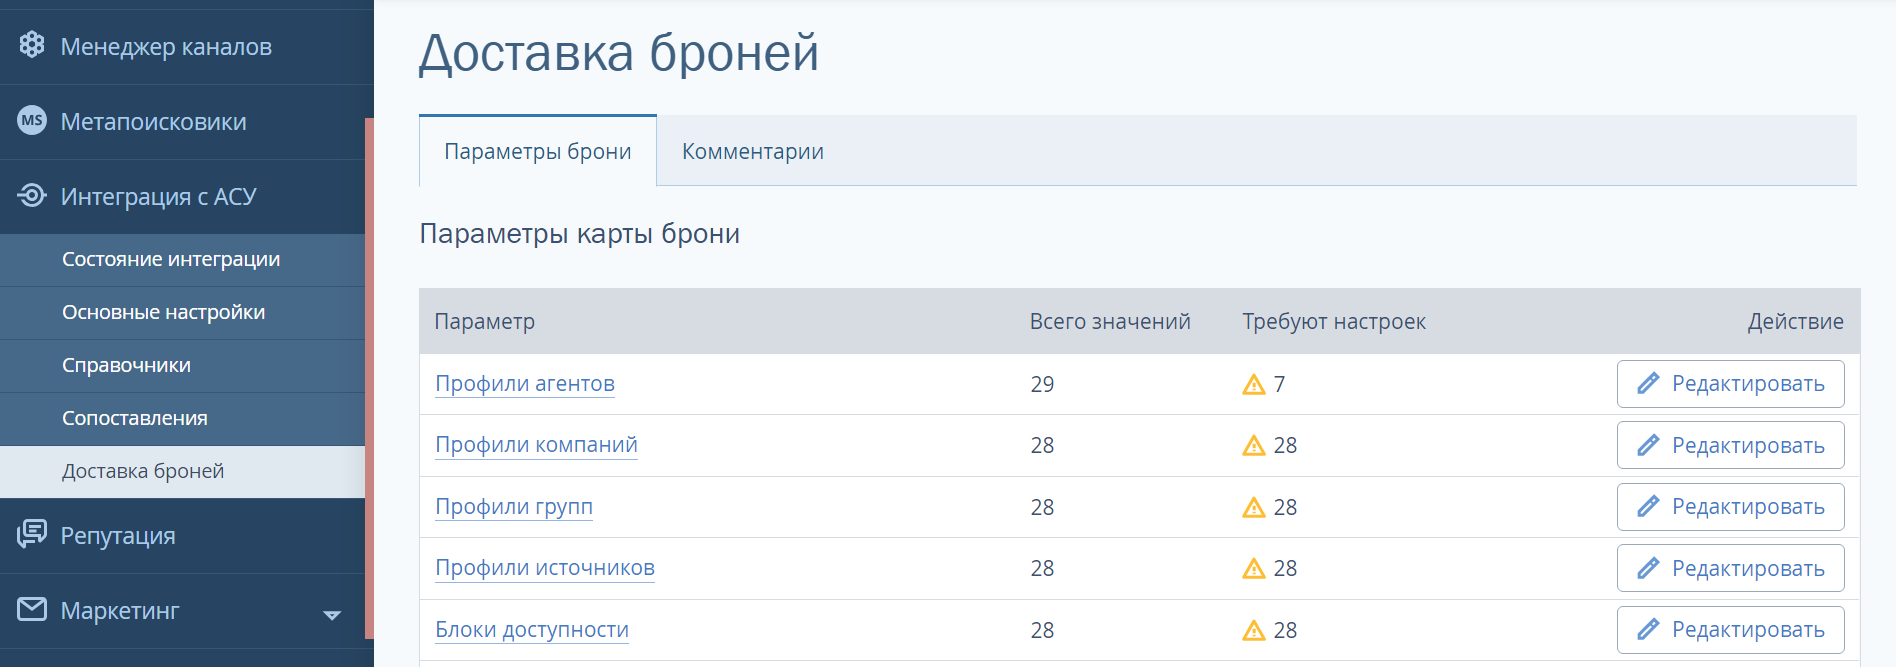Collapse the Интеграция с АСУ section

pos(182,197)
